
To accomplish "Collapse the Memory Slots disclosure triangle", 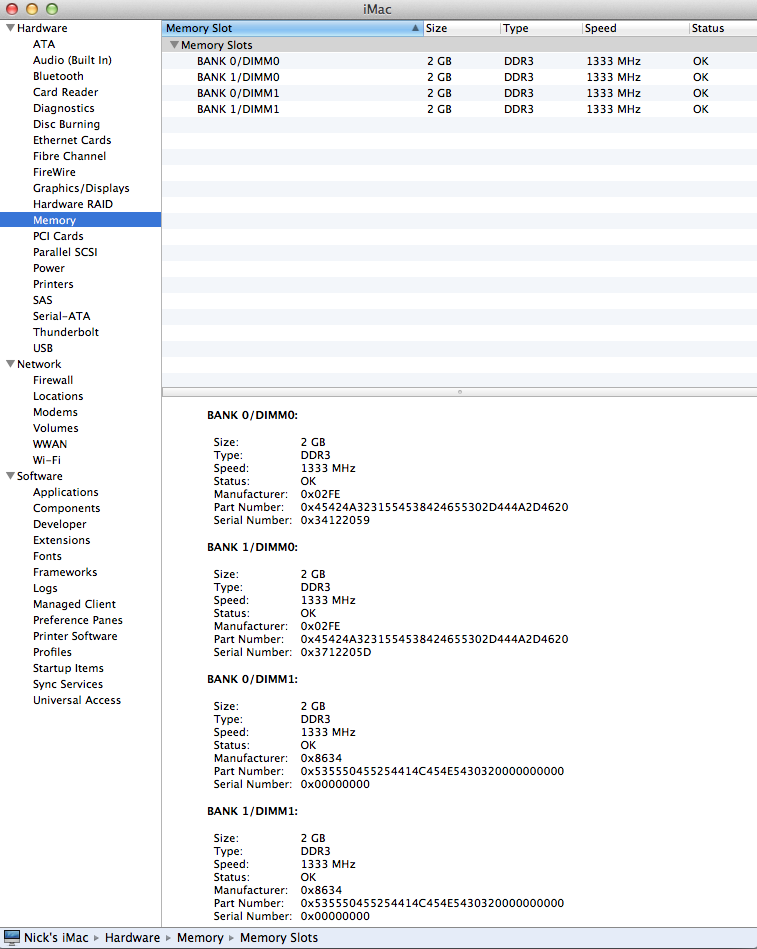I will pyautogui.click(x=174, y=45).
